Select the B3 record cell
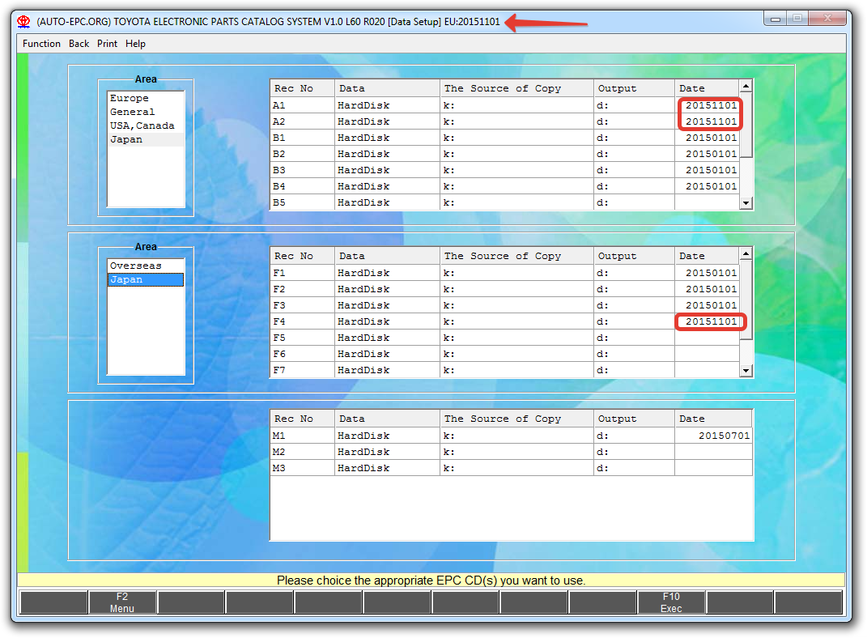 pyautogui.click(x=302, y=170)
